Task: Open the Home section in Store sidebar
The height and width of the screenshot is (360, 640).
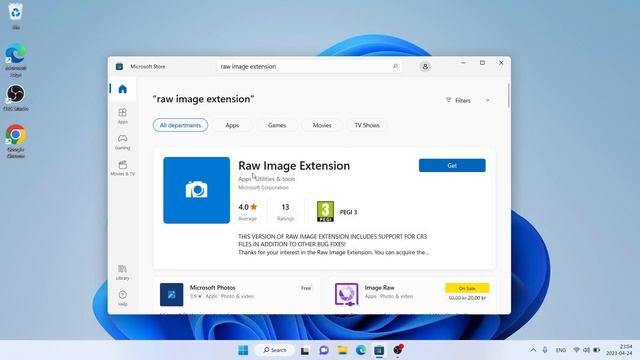Action: (122, 89)
